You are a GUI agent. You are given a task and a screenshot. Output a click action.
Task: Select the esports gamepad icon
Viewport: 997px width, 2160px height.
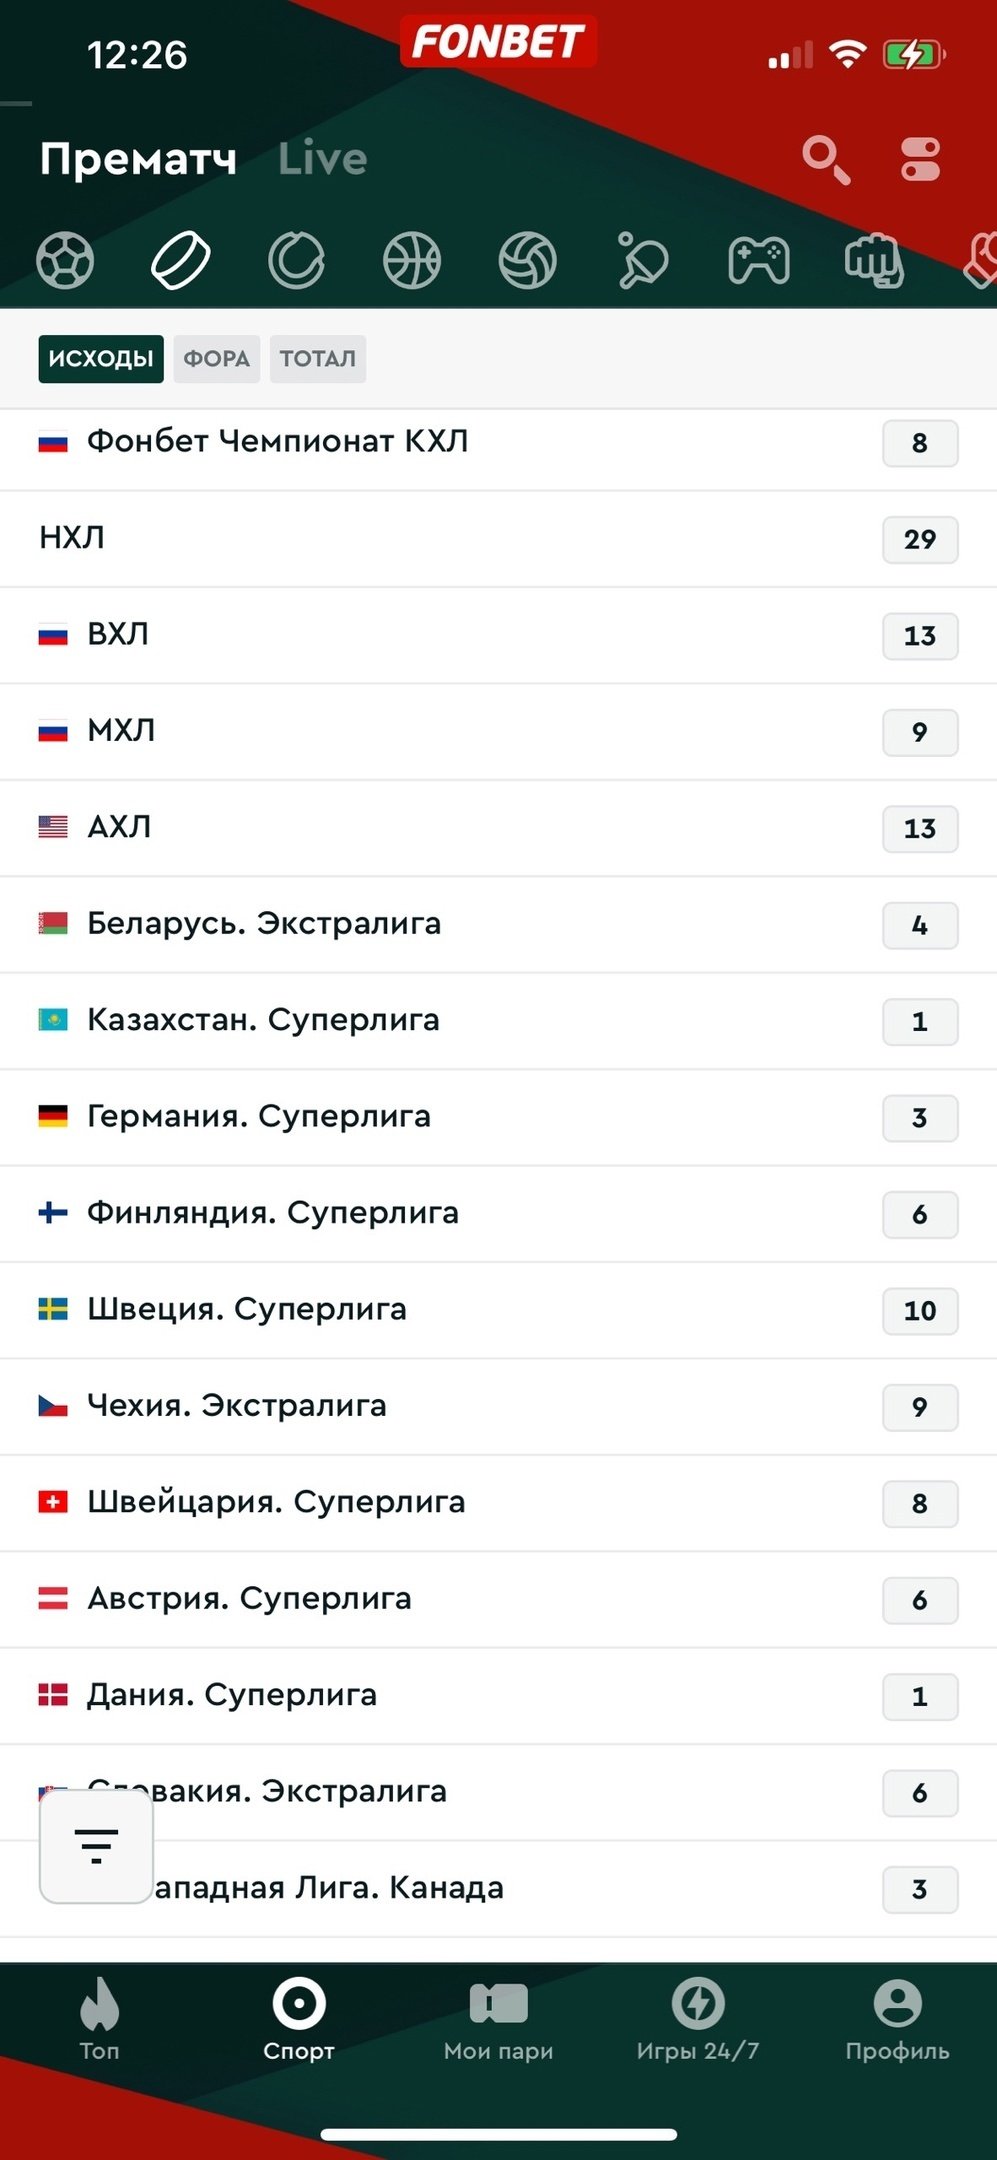(759, 261)
